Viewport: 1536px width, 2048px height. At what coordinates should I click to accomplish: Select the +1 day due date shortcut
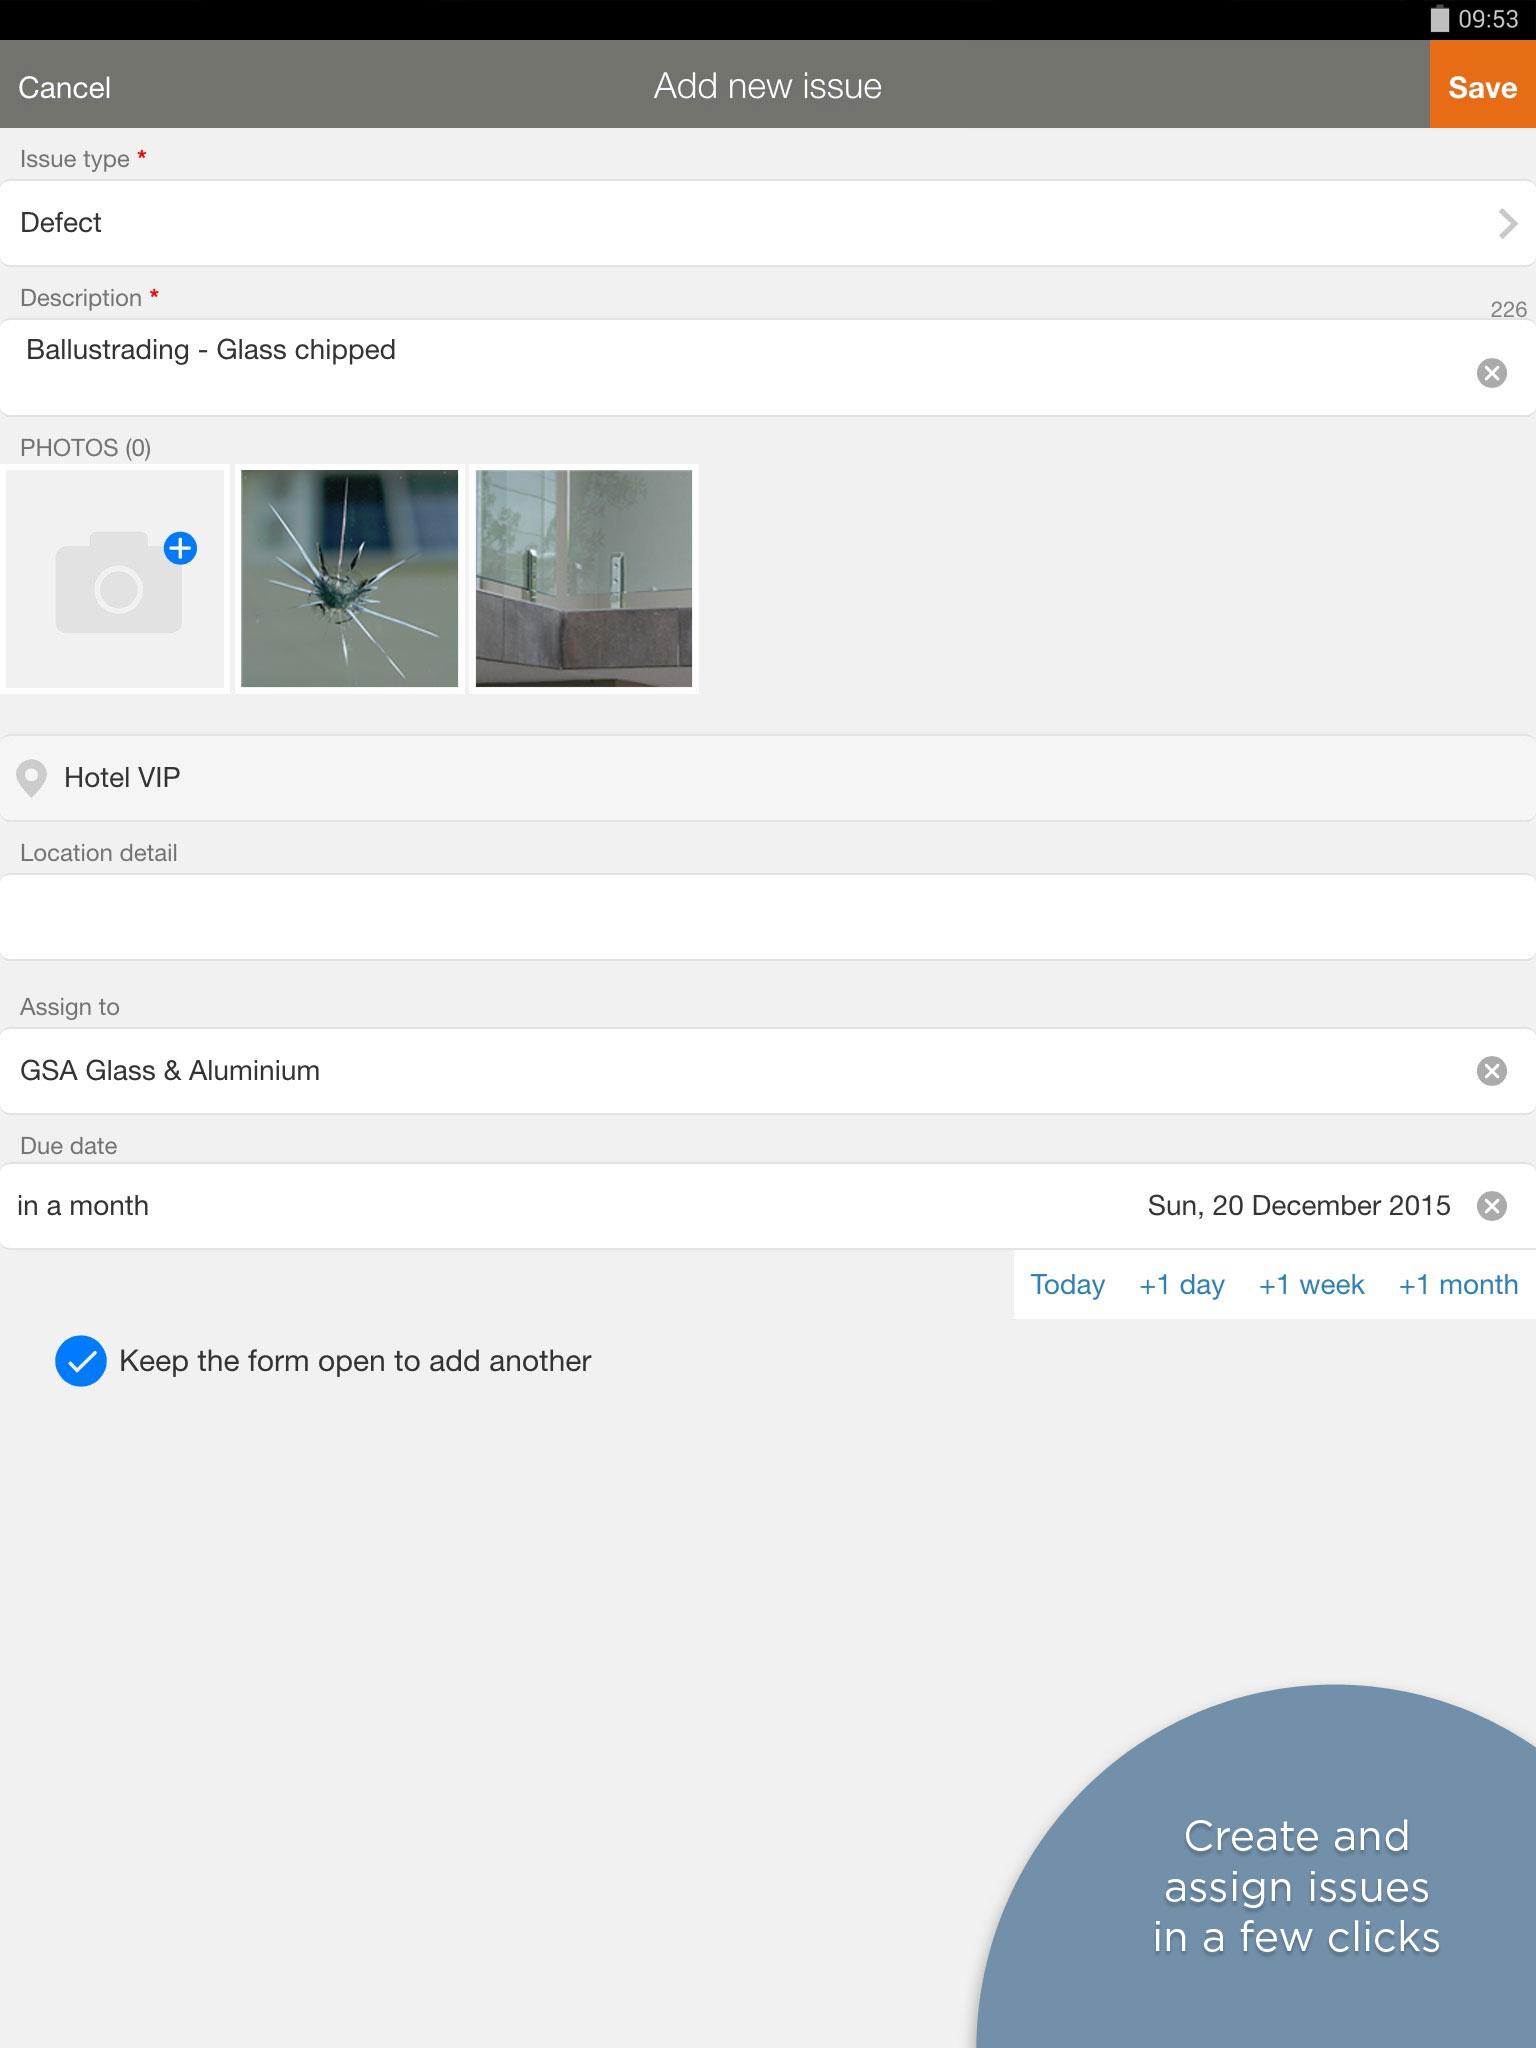click(x=1181, y=1285)
